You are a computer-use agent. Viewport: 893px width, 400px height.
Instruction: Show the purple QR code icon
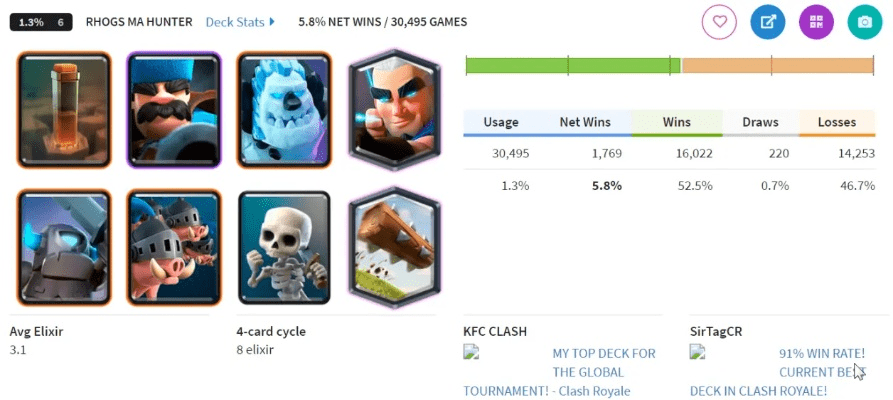click(816, 22)
